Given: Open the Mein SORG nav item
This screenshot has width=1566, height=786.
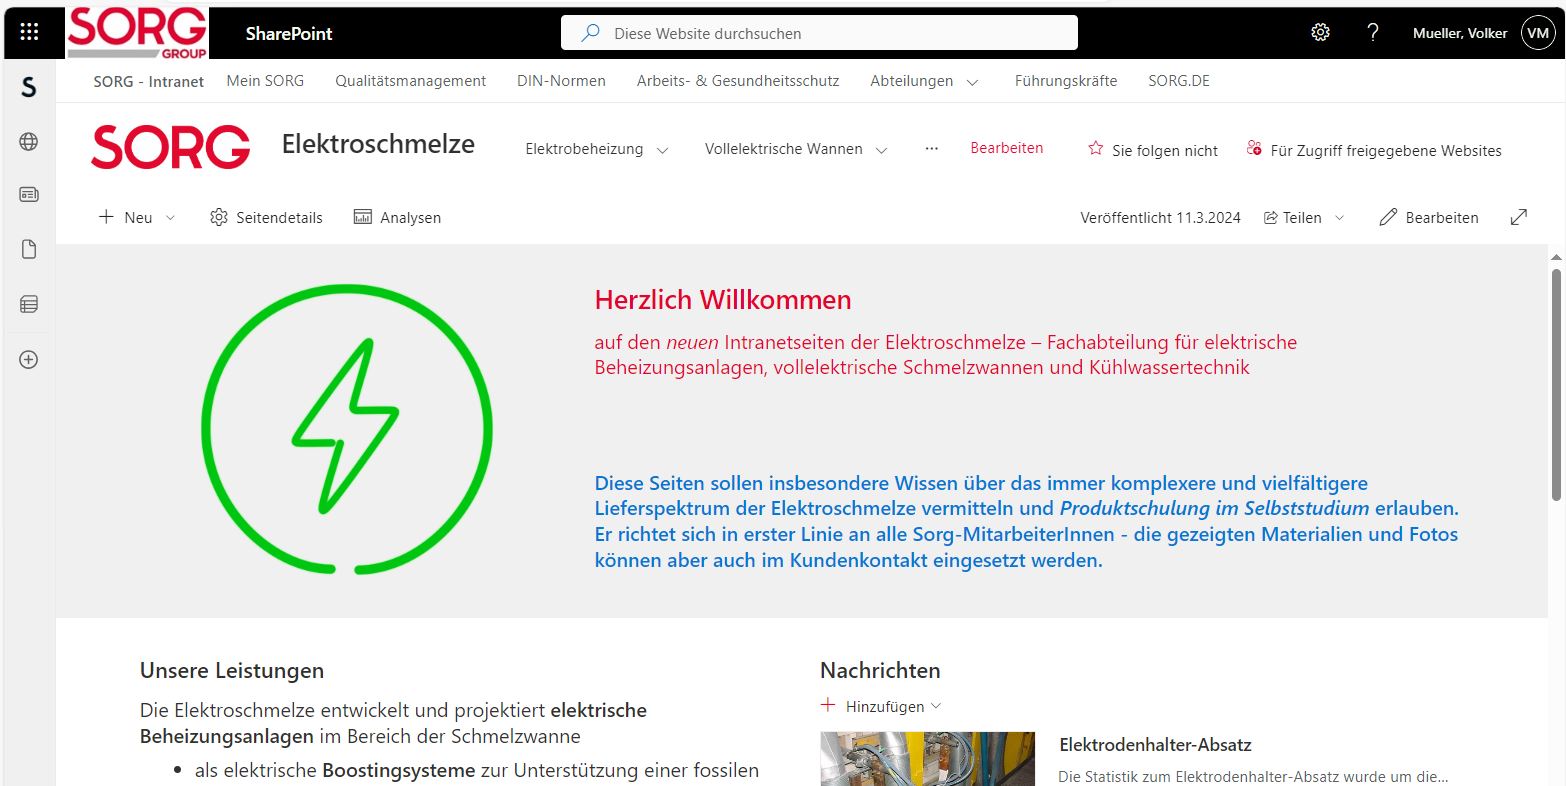Looking at the screenshot, I should (x=265, y=81).
